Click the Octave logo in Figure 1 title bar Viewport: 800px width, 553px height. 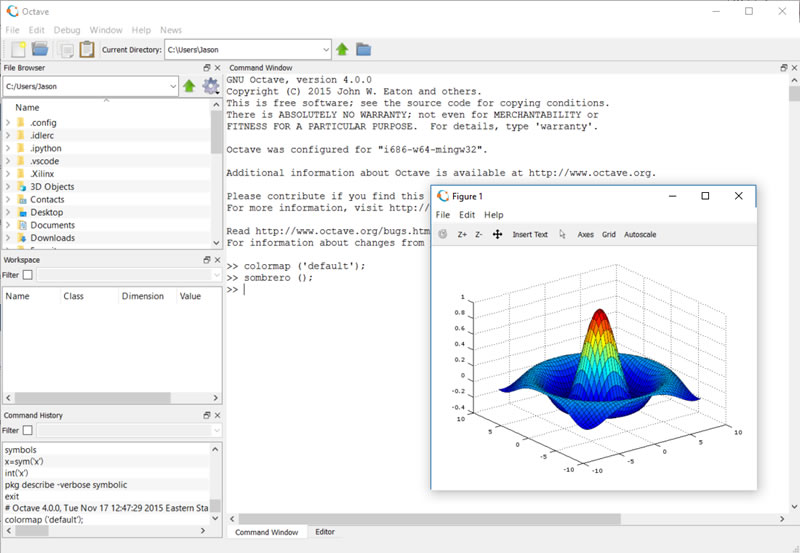(443, 196)
